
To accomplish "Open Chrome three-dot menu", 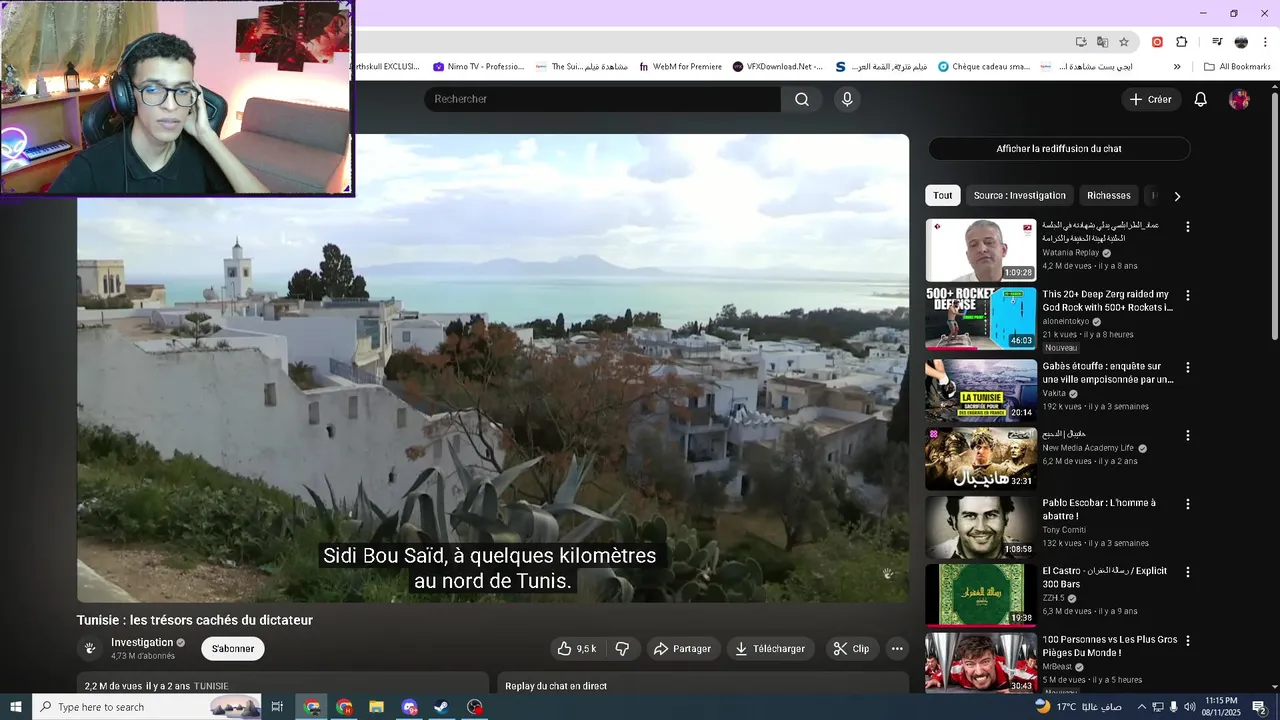I will coord(1264,42).
